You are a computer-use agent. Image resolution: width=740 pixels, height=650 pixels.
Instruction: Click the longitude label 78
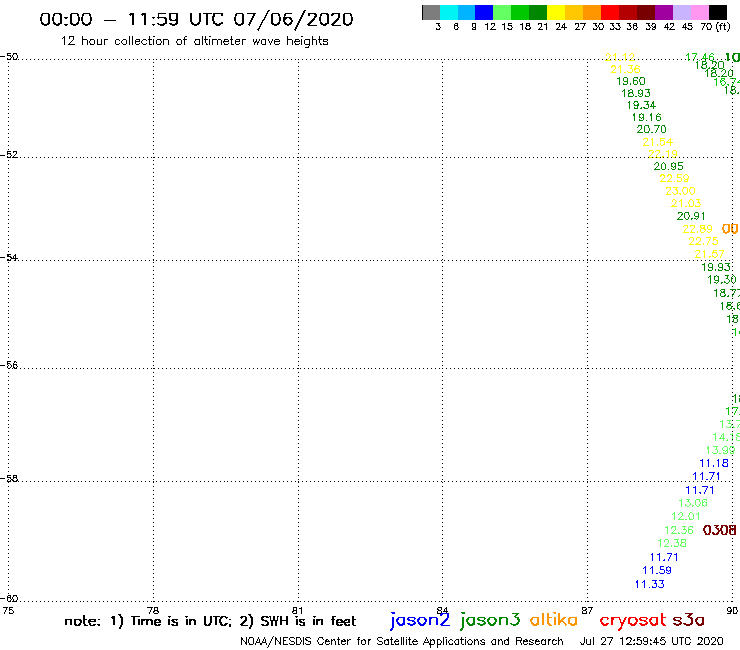(x=153, y=610)
